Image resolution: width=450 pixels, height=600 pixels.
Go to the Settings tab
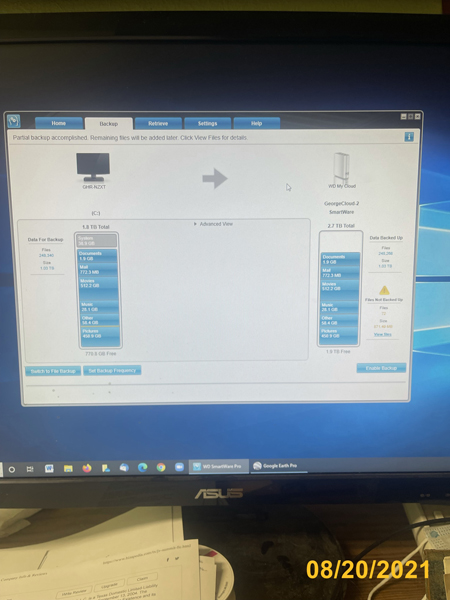(x=207, y=124)
